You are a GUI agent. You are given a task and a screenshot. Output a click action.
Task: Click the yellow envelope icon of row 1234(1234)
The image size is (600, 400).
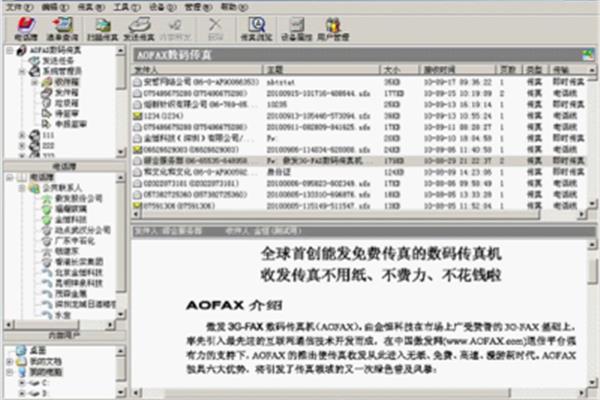(137, 116)
